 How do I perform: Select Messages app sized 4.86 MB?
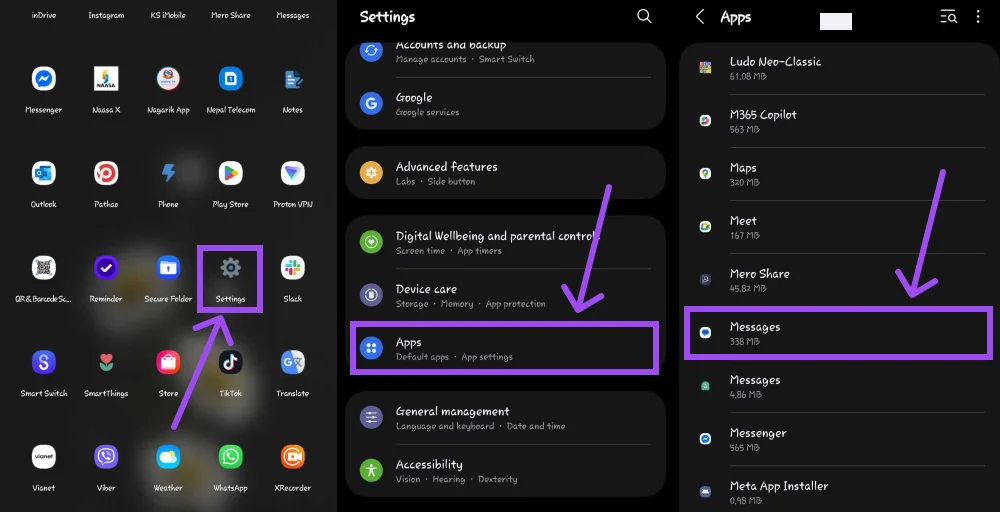click(x=838, y=385)
